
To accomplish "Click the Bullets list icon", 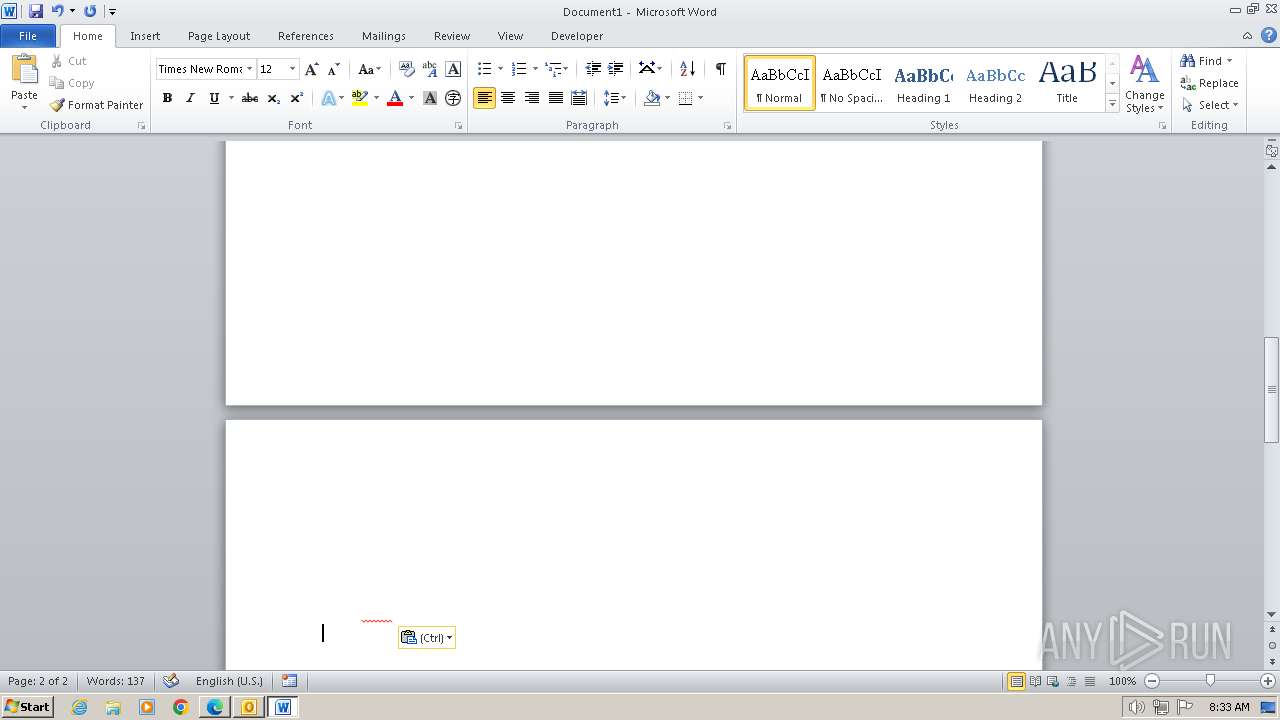I will coord(484,69).
